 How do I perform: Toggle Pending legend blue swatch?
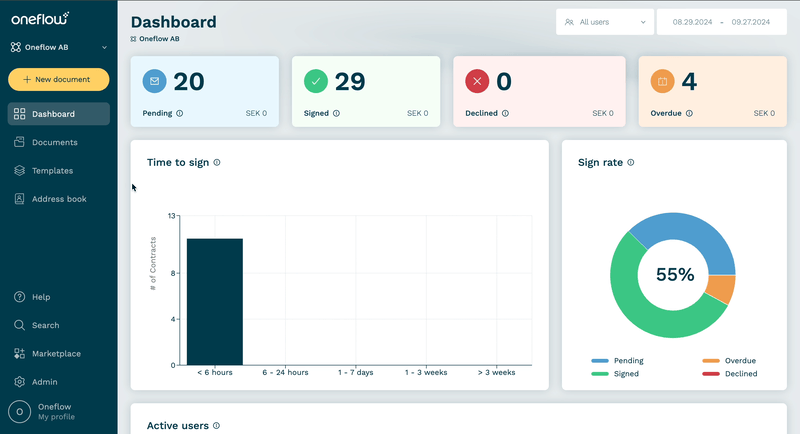coord(599,361)
